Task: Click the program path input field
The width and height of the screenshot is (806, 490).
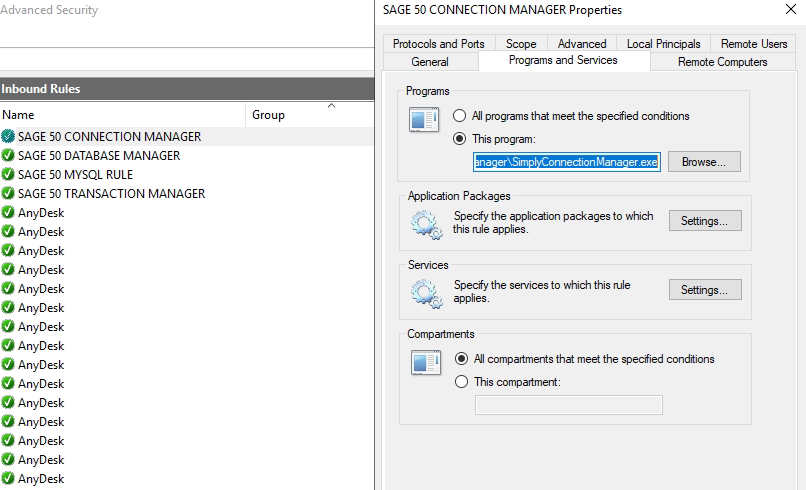Action: tap(566, 162)
